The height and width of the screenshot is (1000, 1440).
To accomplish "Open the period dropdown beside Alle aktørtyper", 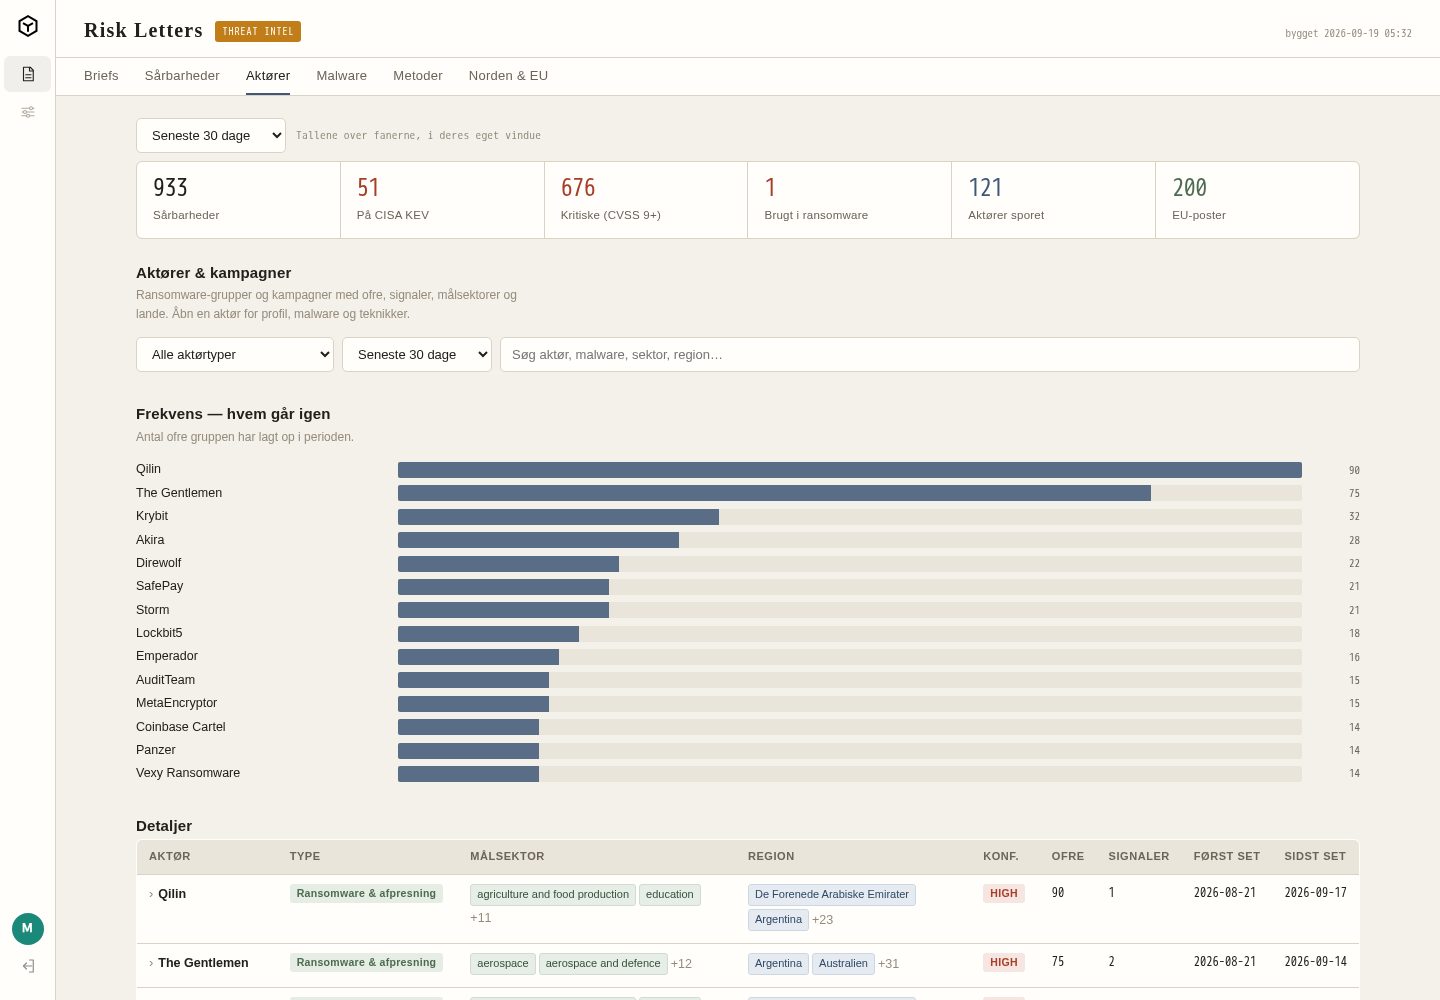I will [417, 355].
